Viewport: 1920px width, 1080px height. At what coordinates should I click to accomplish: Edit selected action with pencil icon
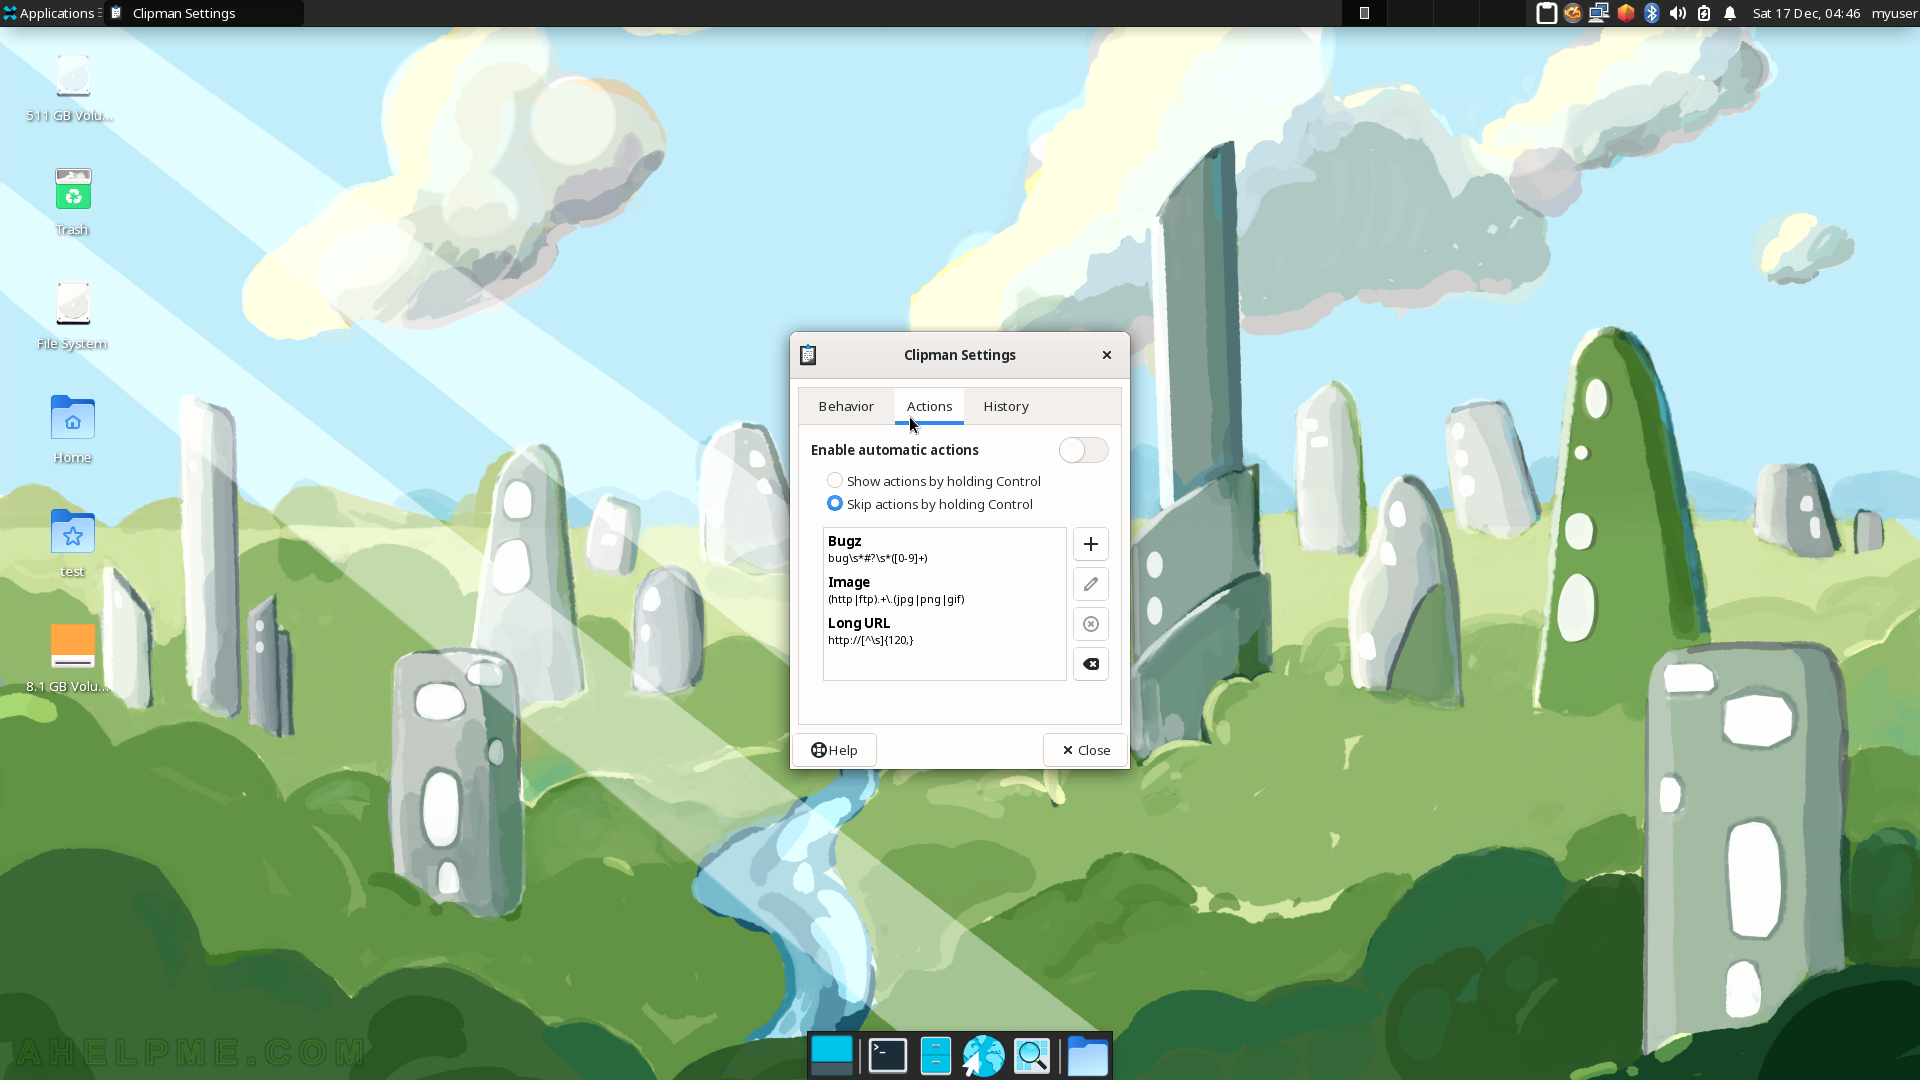(1090, 584)
